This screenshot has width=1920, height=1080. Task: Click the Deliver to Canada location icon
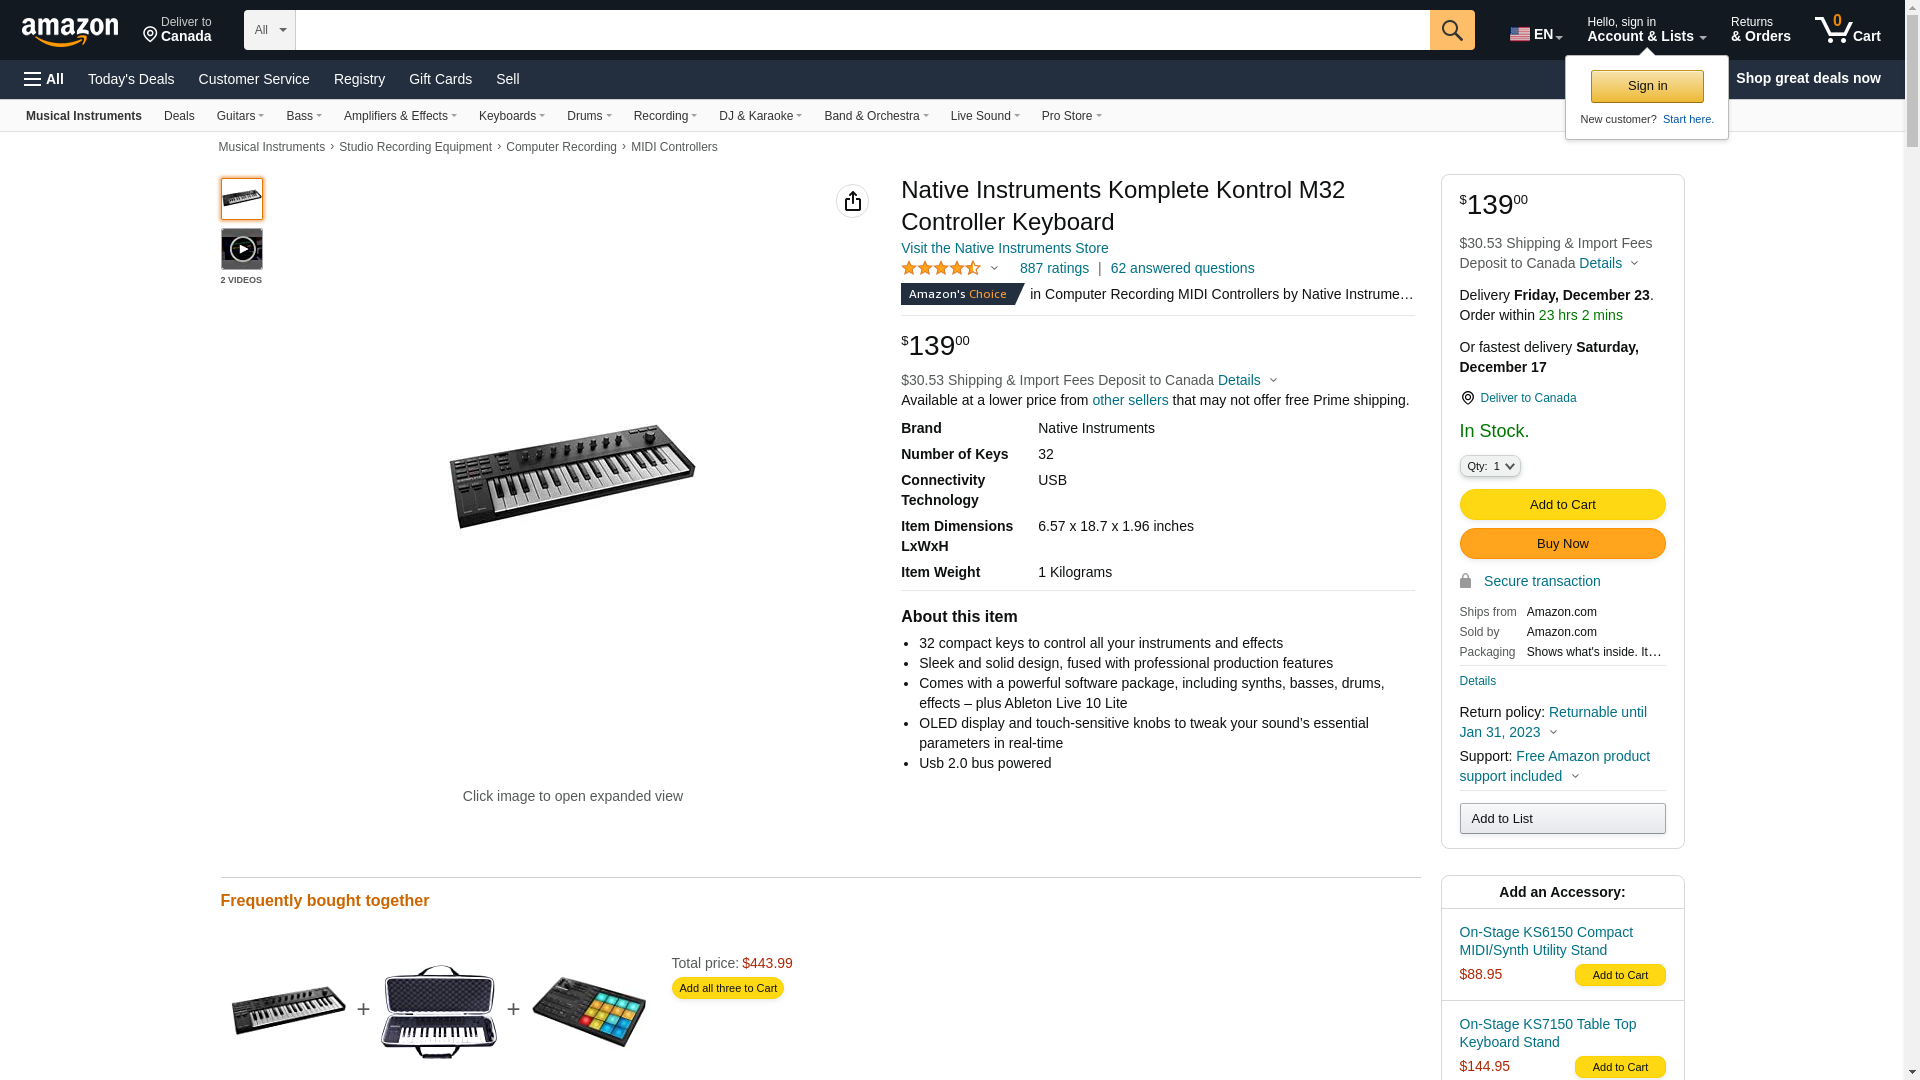tap(1467, 398)
